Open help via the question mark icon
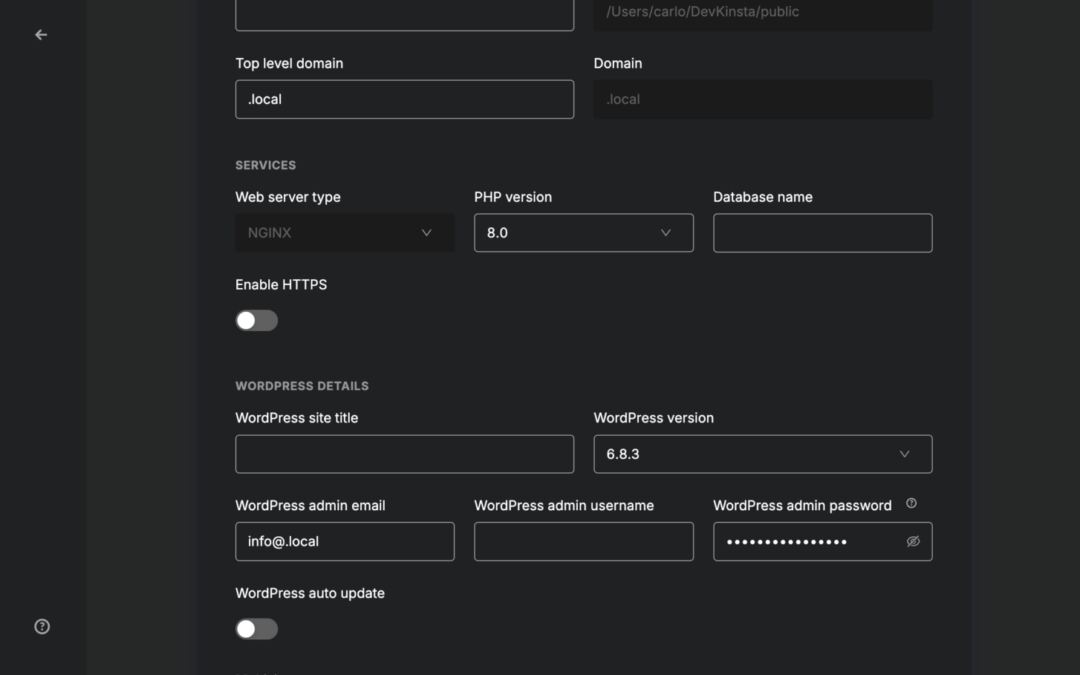 40,625
